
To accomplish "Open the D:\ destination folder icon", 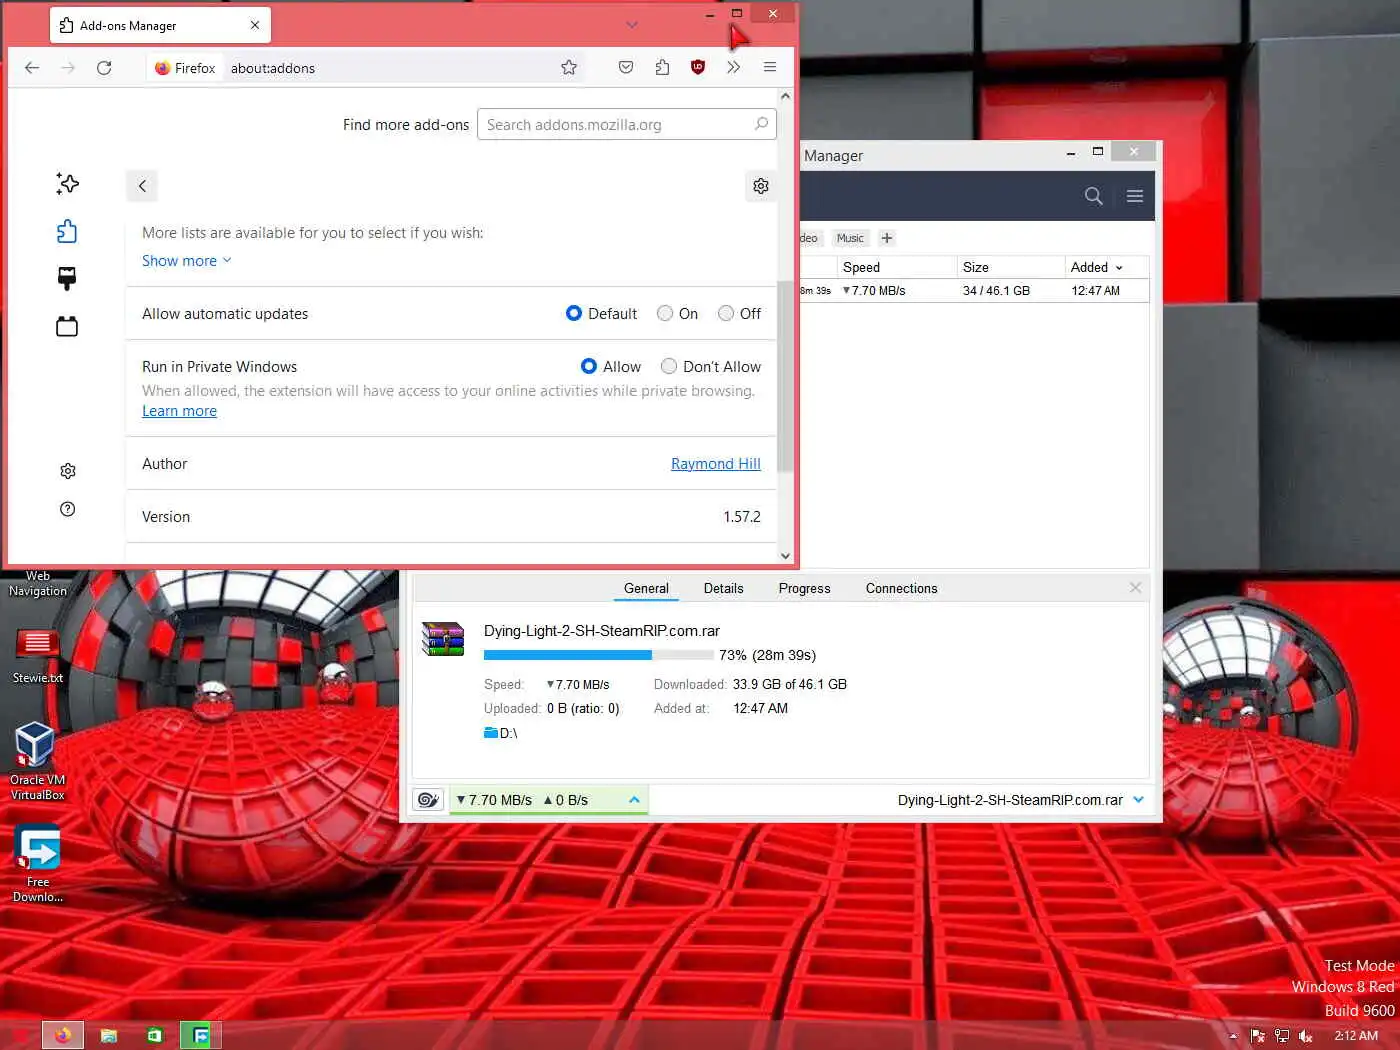I will click(x=491, y=733).
